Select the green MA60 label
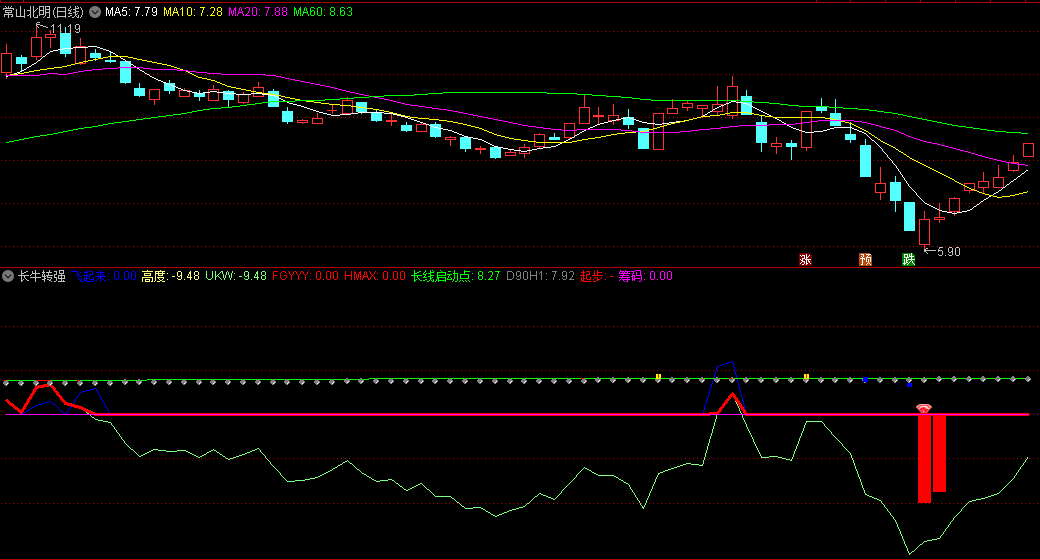1040x560 pixels. pos(323,12)
